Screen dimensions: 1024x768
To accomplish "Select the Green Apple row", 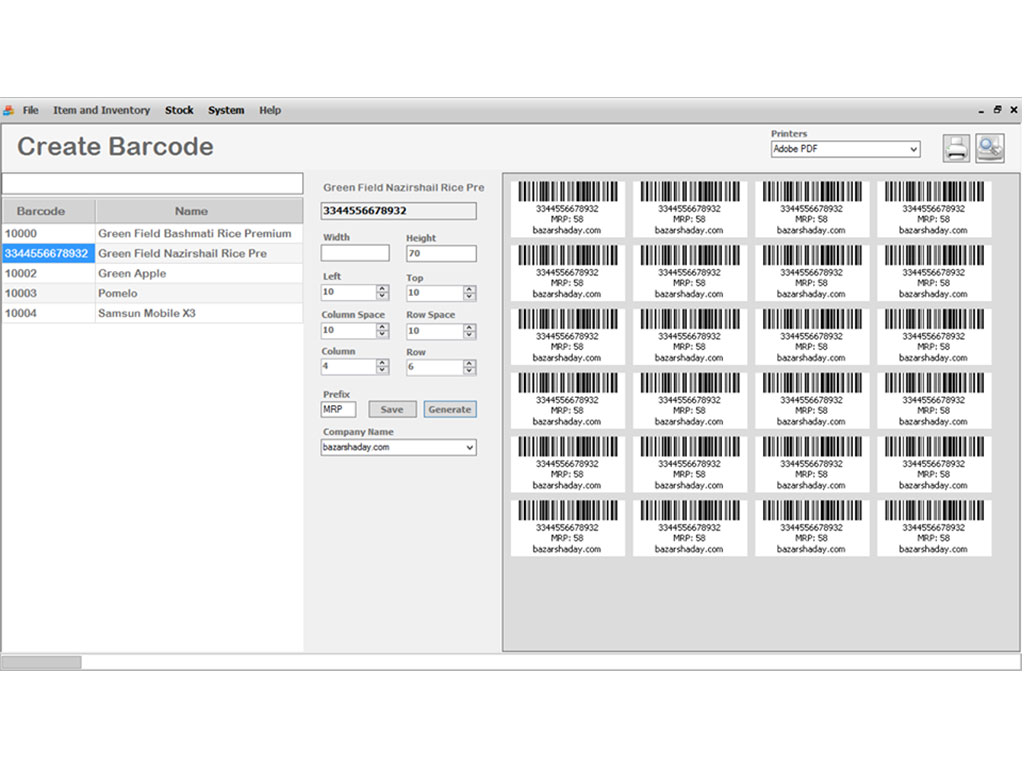I will click(132, 273).
